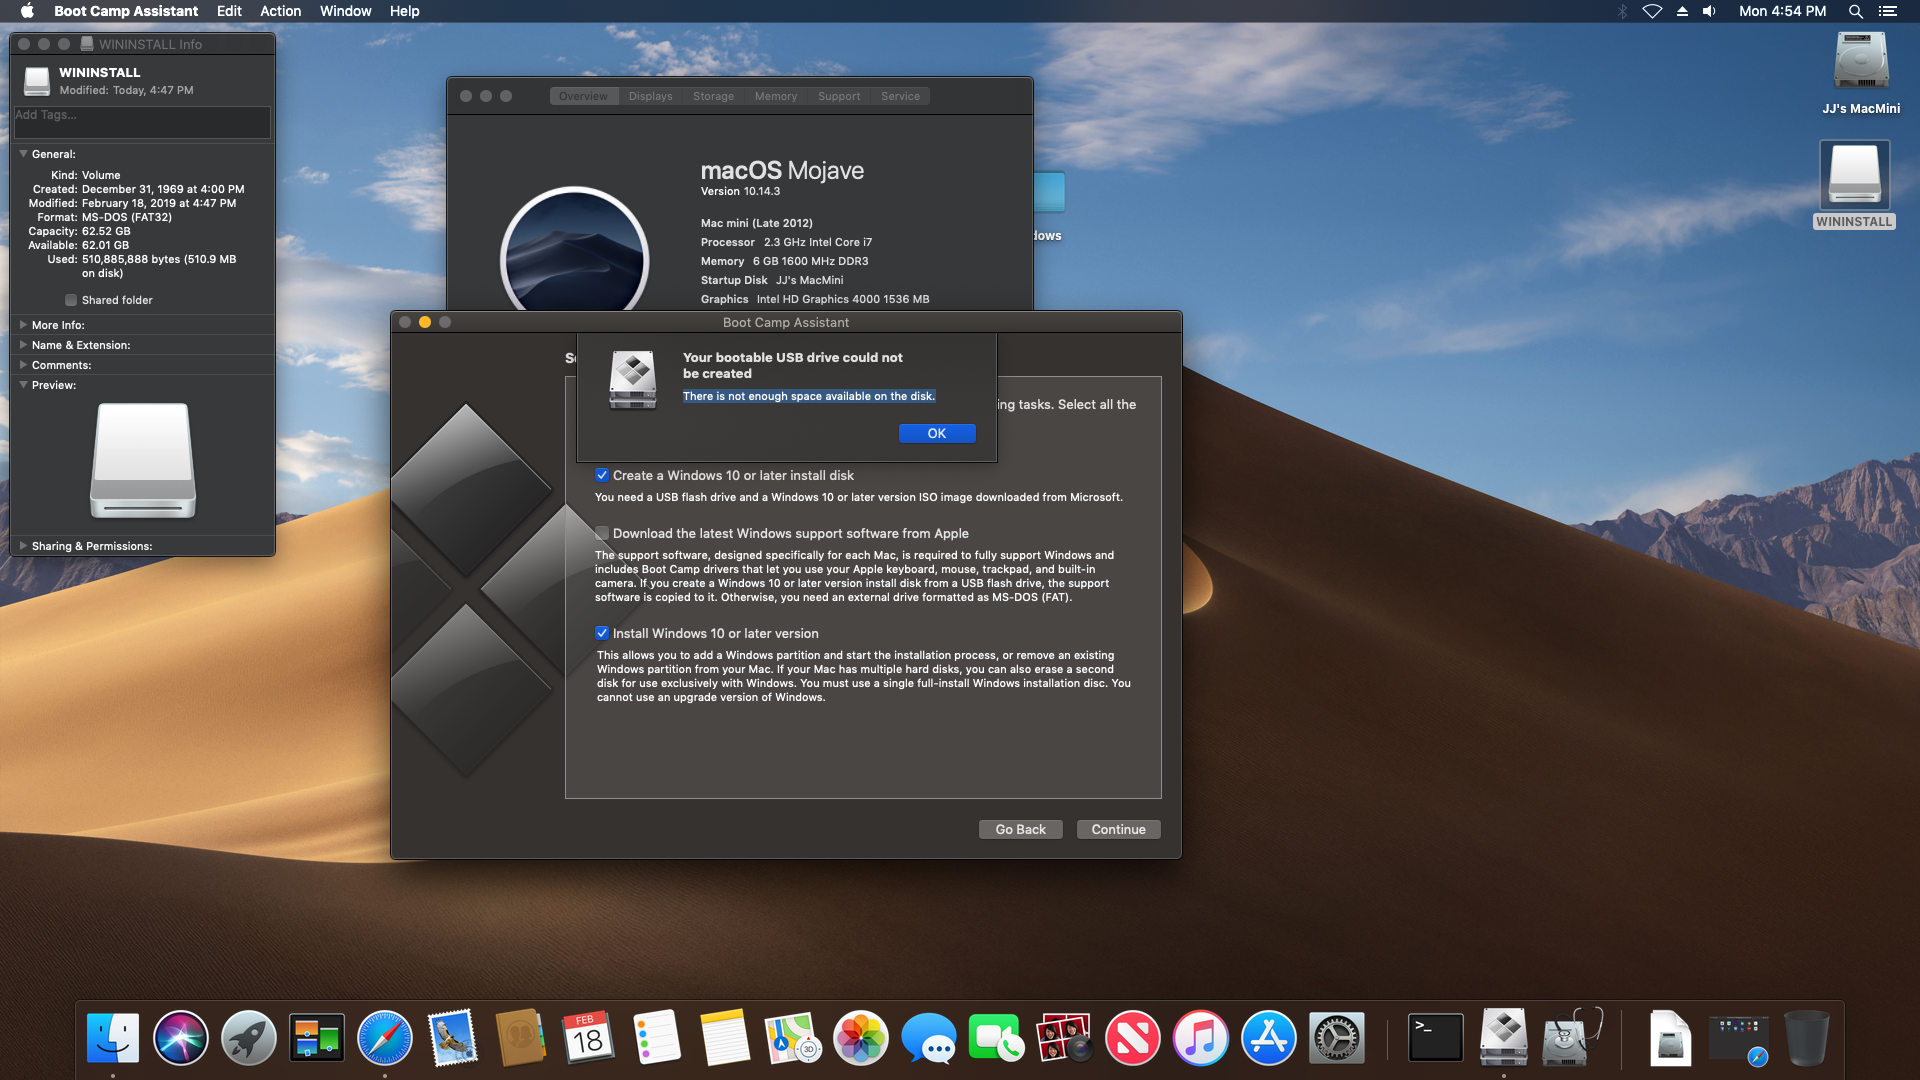Click the Storage tab in About This Mac
Screen dimensions: 1920x1080
712,95
